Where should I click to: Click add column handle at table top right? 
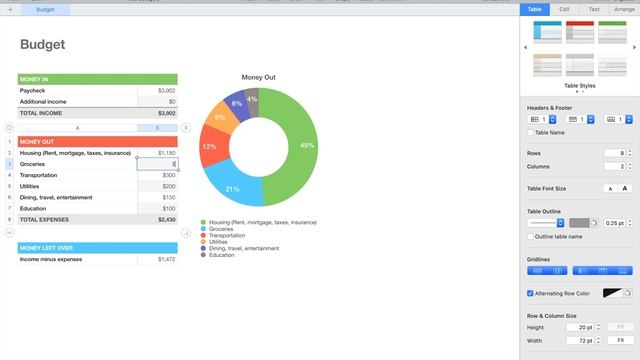[186, 128]
